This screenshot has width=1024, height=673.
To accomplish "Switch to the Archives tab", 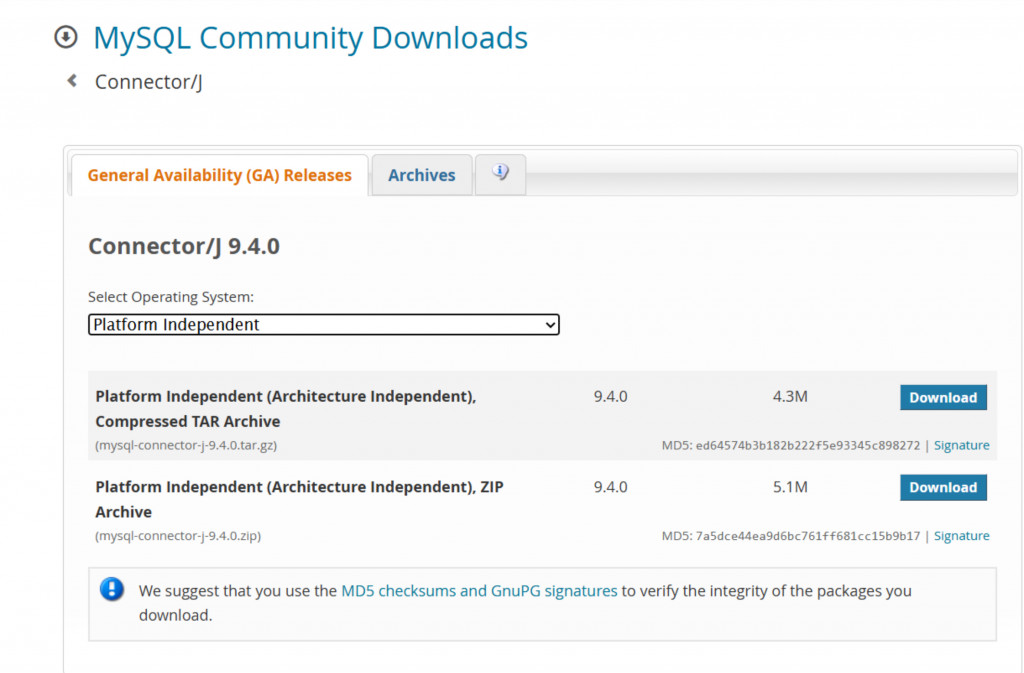I will pos(422,175).
